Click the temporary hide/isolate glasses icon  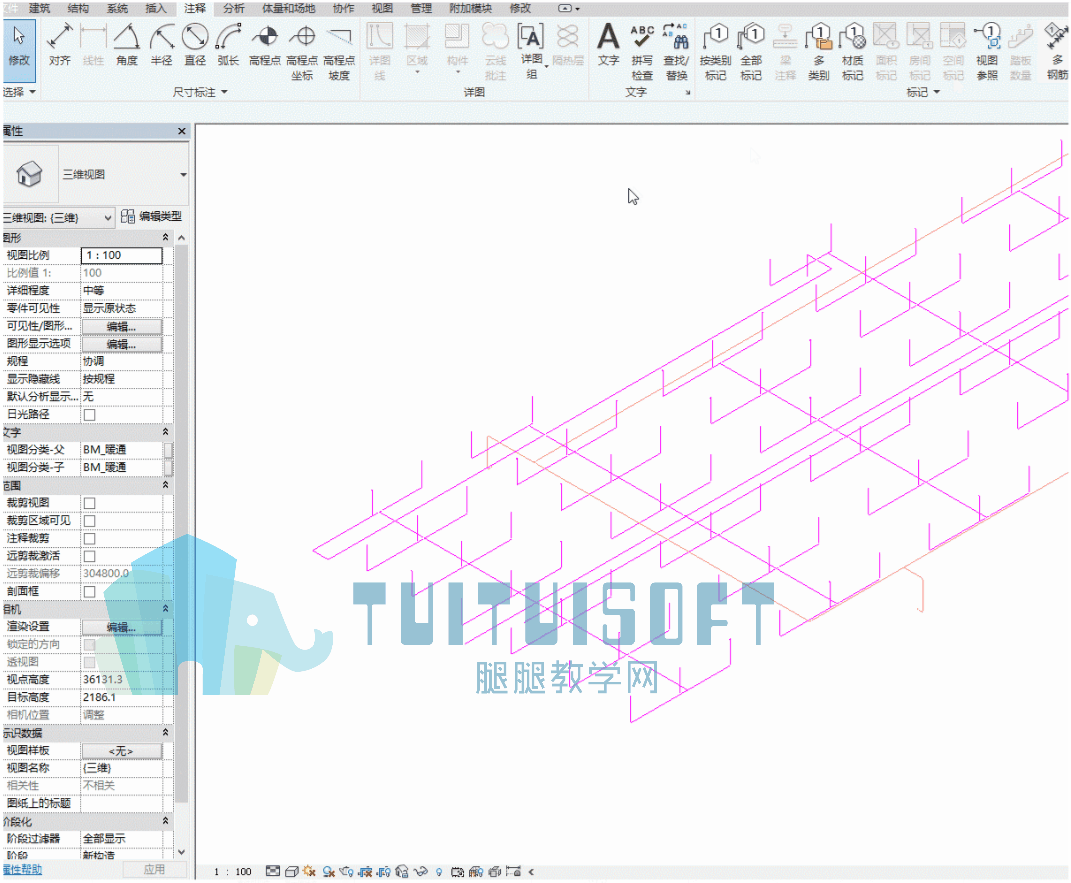click(x=420, y=871)
